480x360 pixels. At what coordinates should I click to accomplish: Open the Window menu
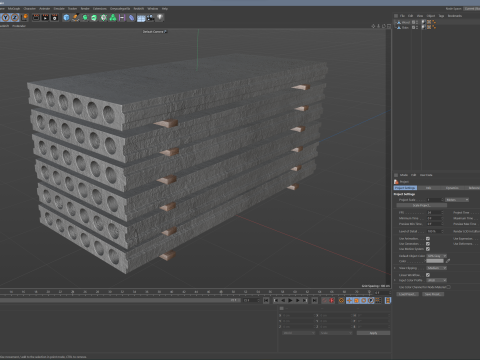tap(153, 9)
